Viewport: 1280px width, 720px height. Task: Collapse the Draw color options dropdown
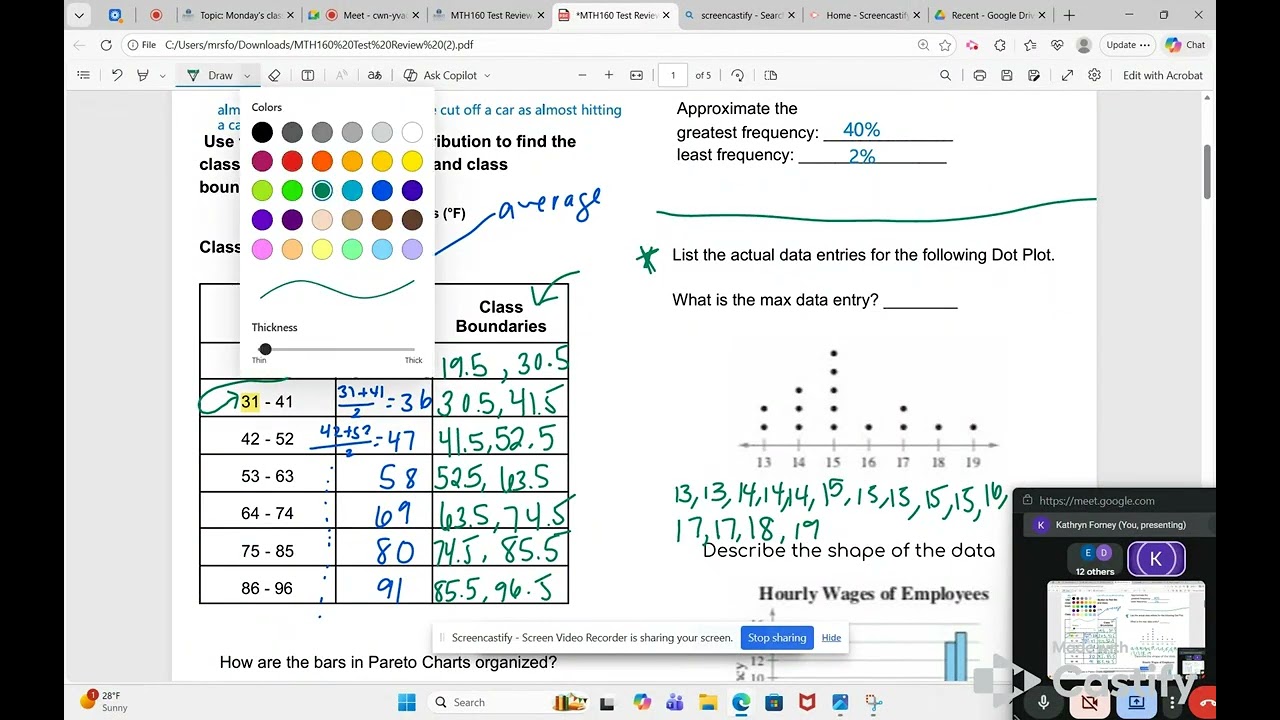[x=247, y=76]
